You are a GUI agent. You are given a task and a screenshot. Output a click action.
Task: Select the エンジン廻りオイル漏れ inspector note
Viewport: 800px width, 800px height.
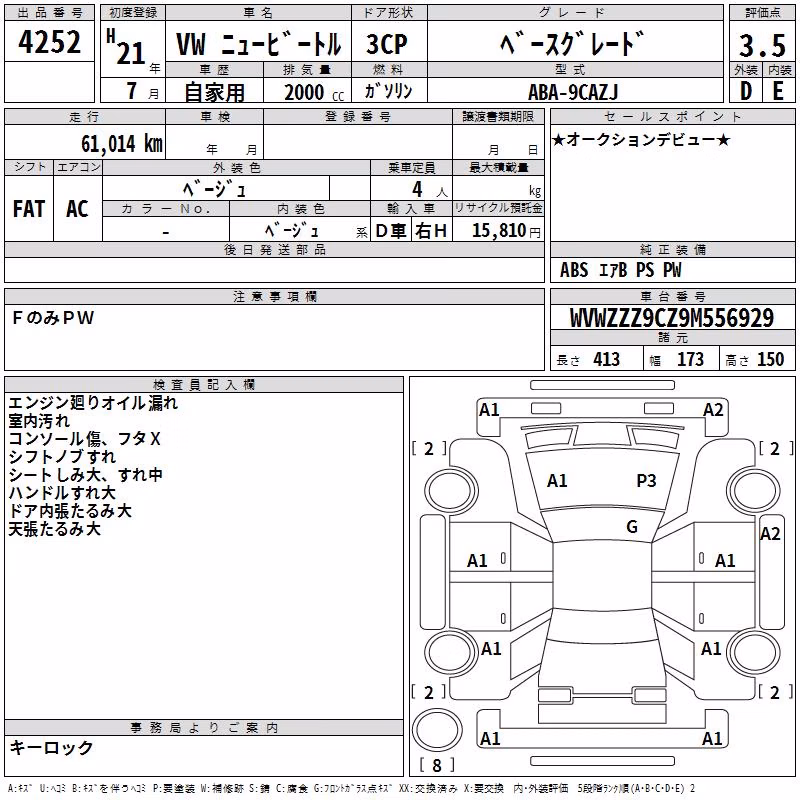93,403
